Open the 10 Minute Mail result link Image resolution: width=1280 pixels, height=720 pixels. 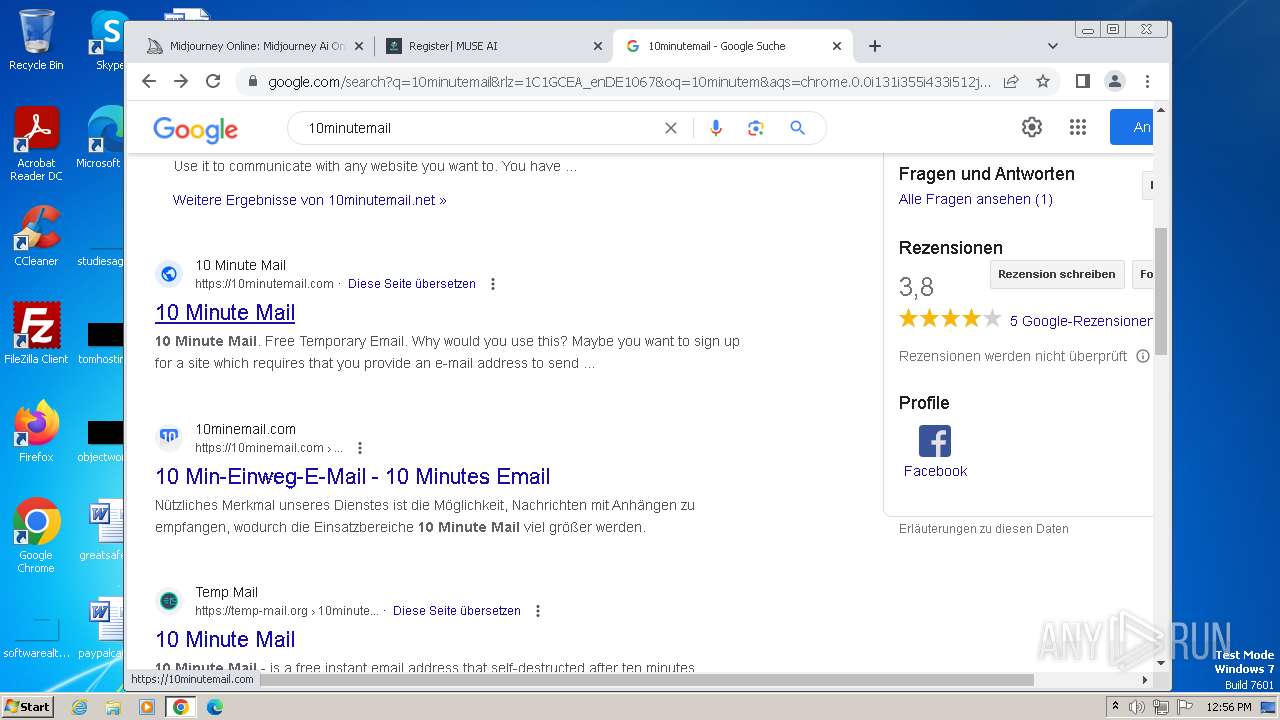click(225, 312)
